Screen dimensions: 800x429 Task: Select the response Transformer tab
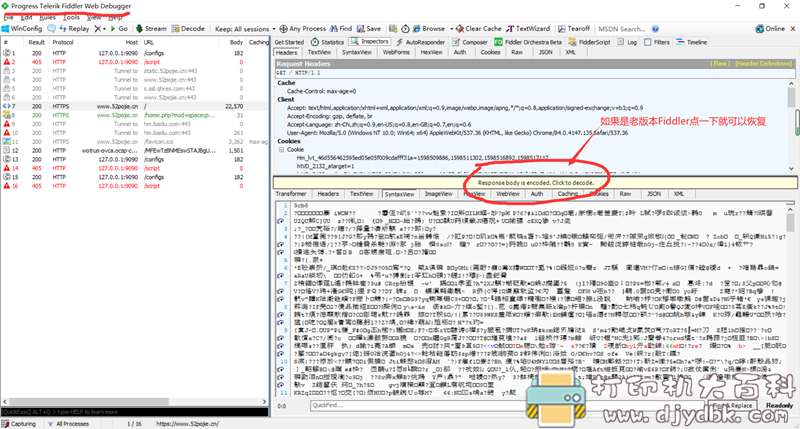pyautogui.click(x=291, y=194)
